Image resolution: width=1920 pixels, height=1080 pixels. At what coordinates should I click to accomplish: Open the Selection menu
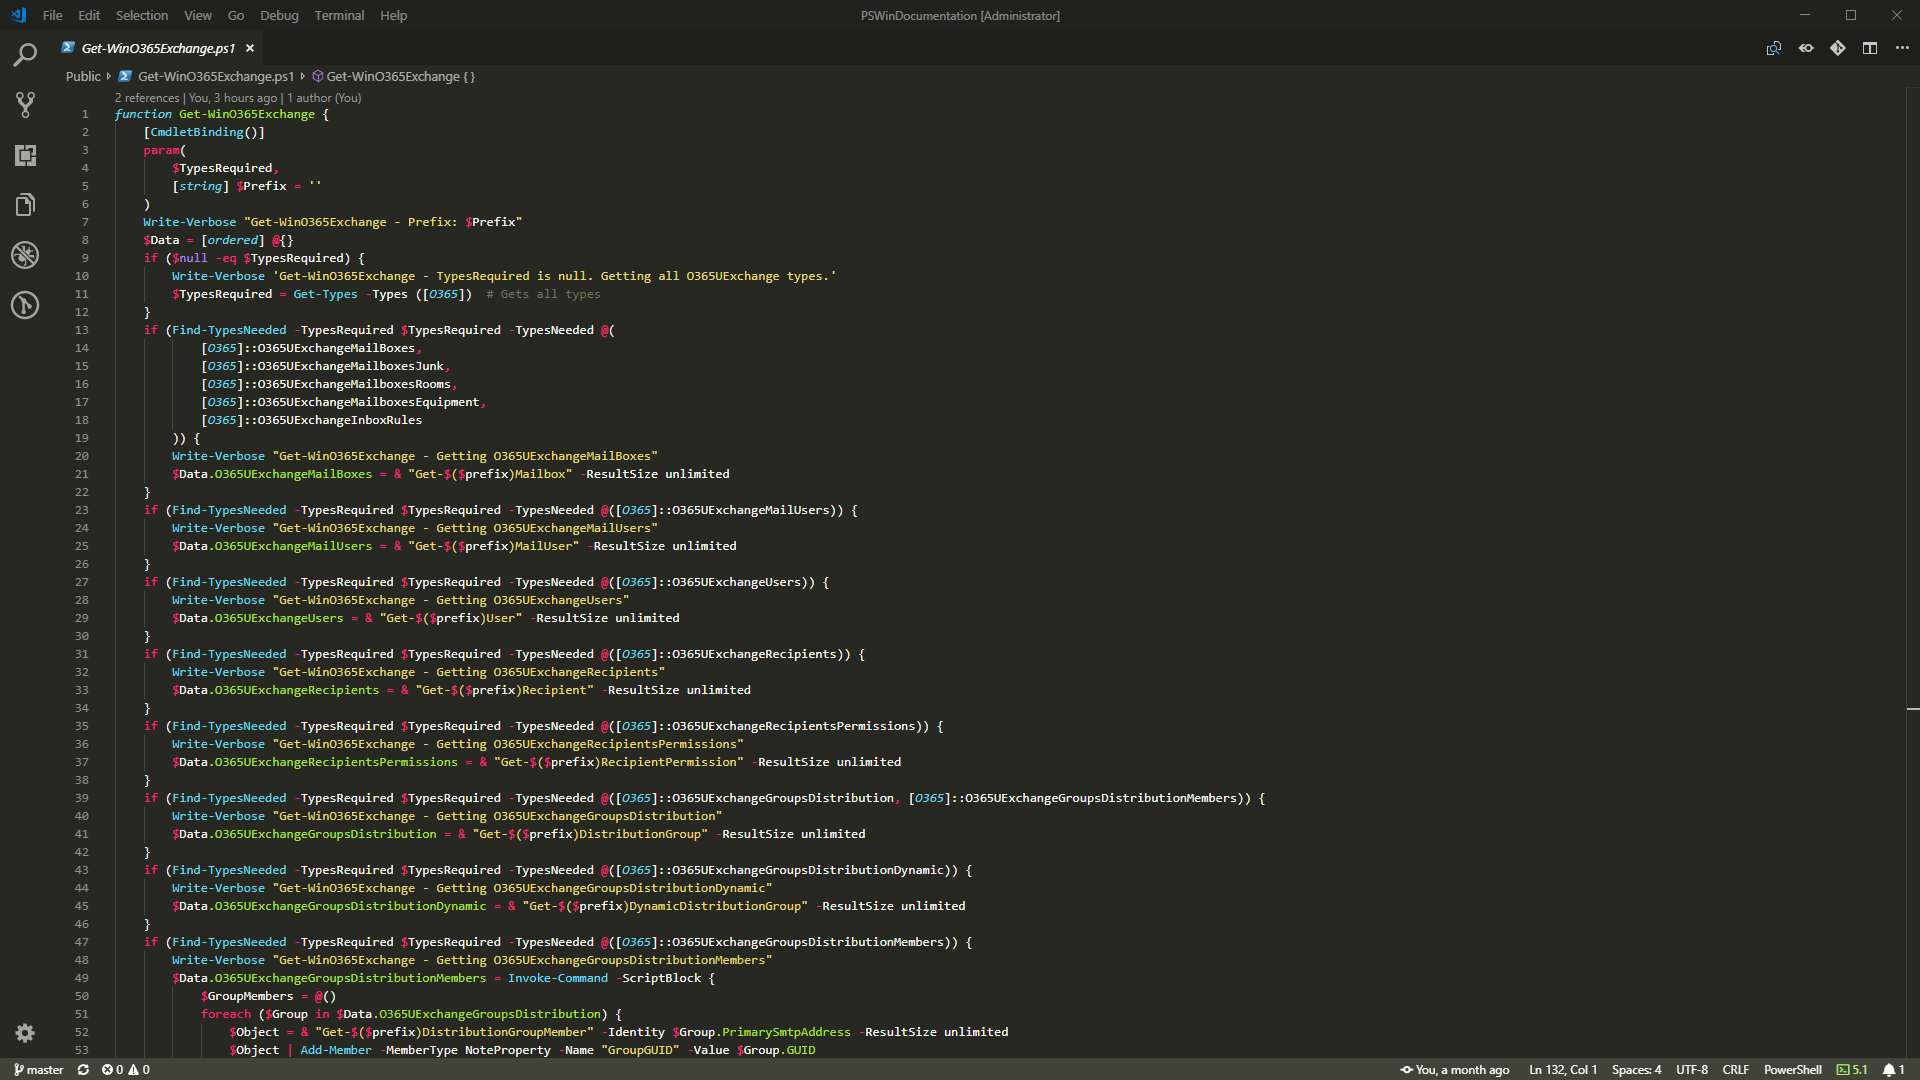coord(141,15)
